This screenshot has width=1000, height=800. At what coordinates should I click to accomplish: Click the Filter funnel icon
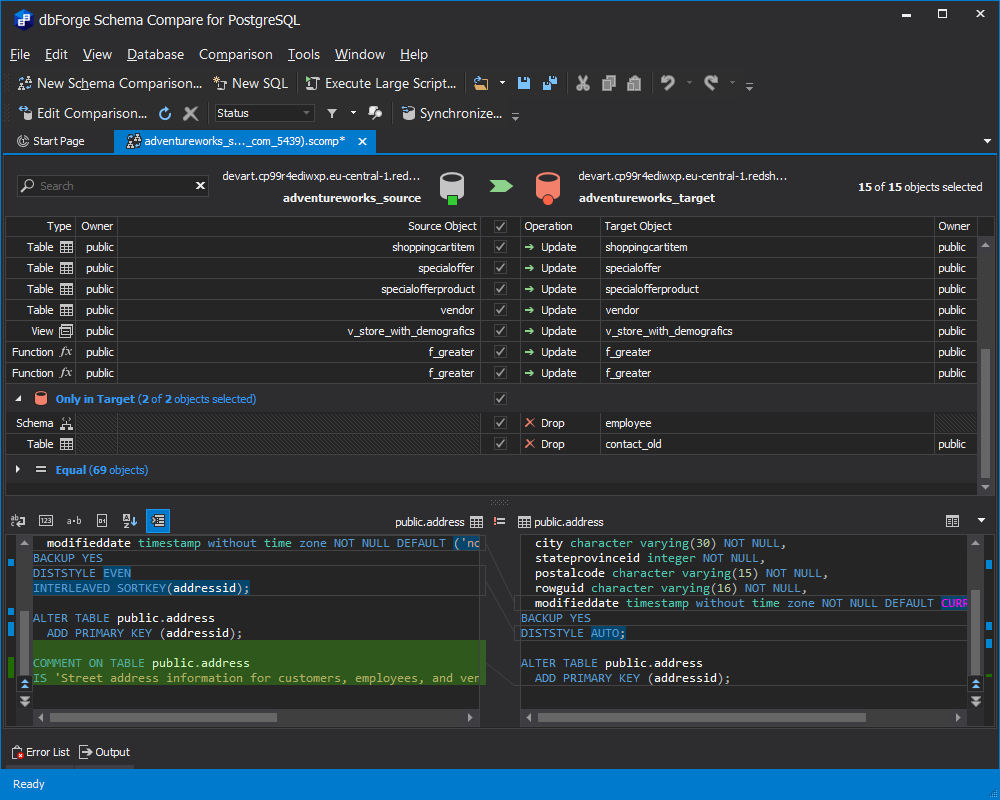point(332,114)
